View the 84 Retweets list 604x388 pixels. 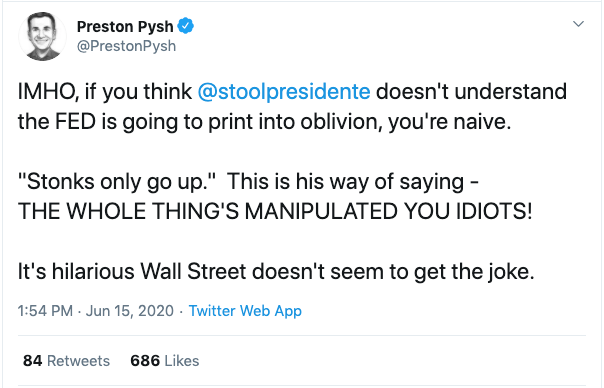coord(66,361)
